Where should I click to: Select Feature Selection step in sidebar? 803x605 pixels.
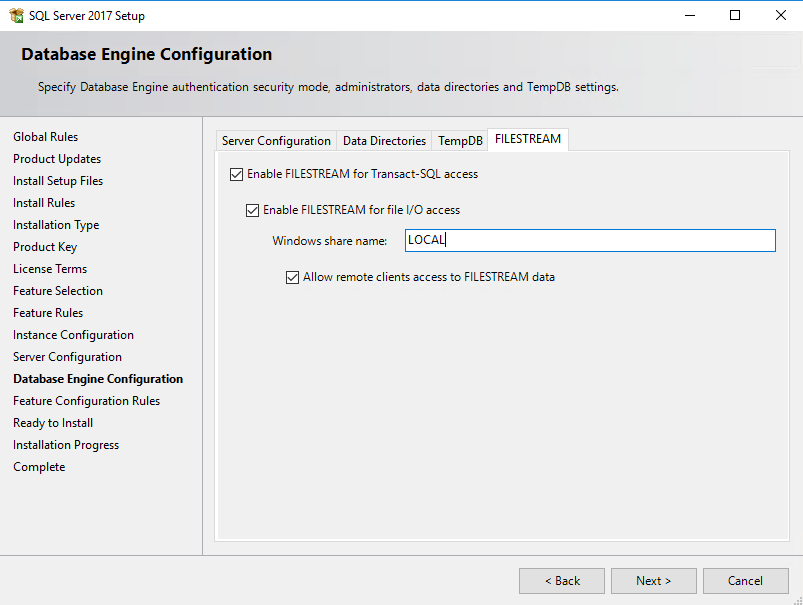[x=58, y=291]
